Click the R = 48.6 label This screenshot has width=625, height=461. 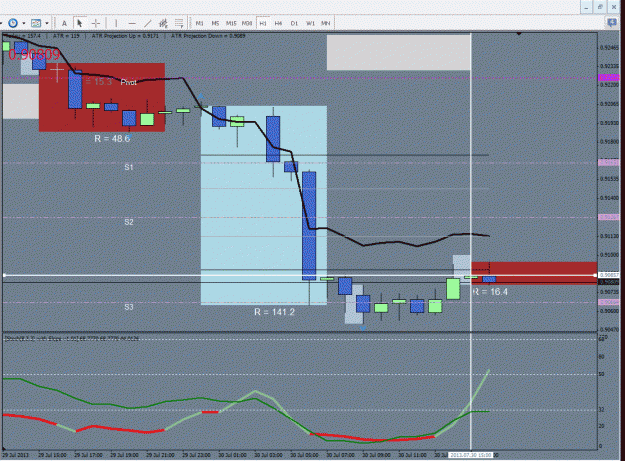click(x=112, y=139)
